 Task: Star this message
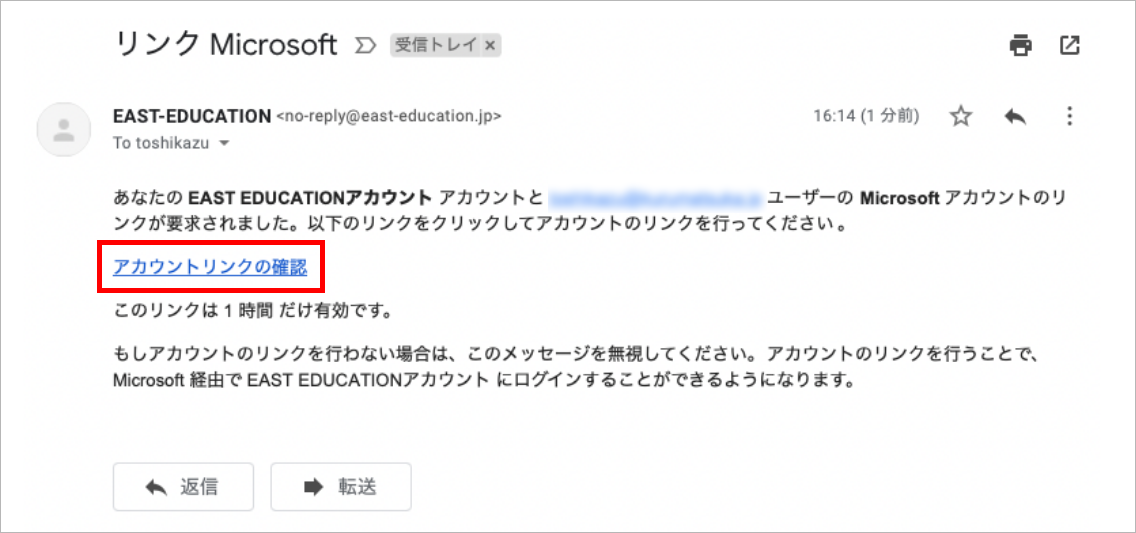(961, 116)
